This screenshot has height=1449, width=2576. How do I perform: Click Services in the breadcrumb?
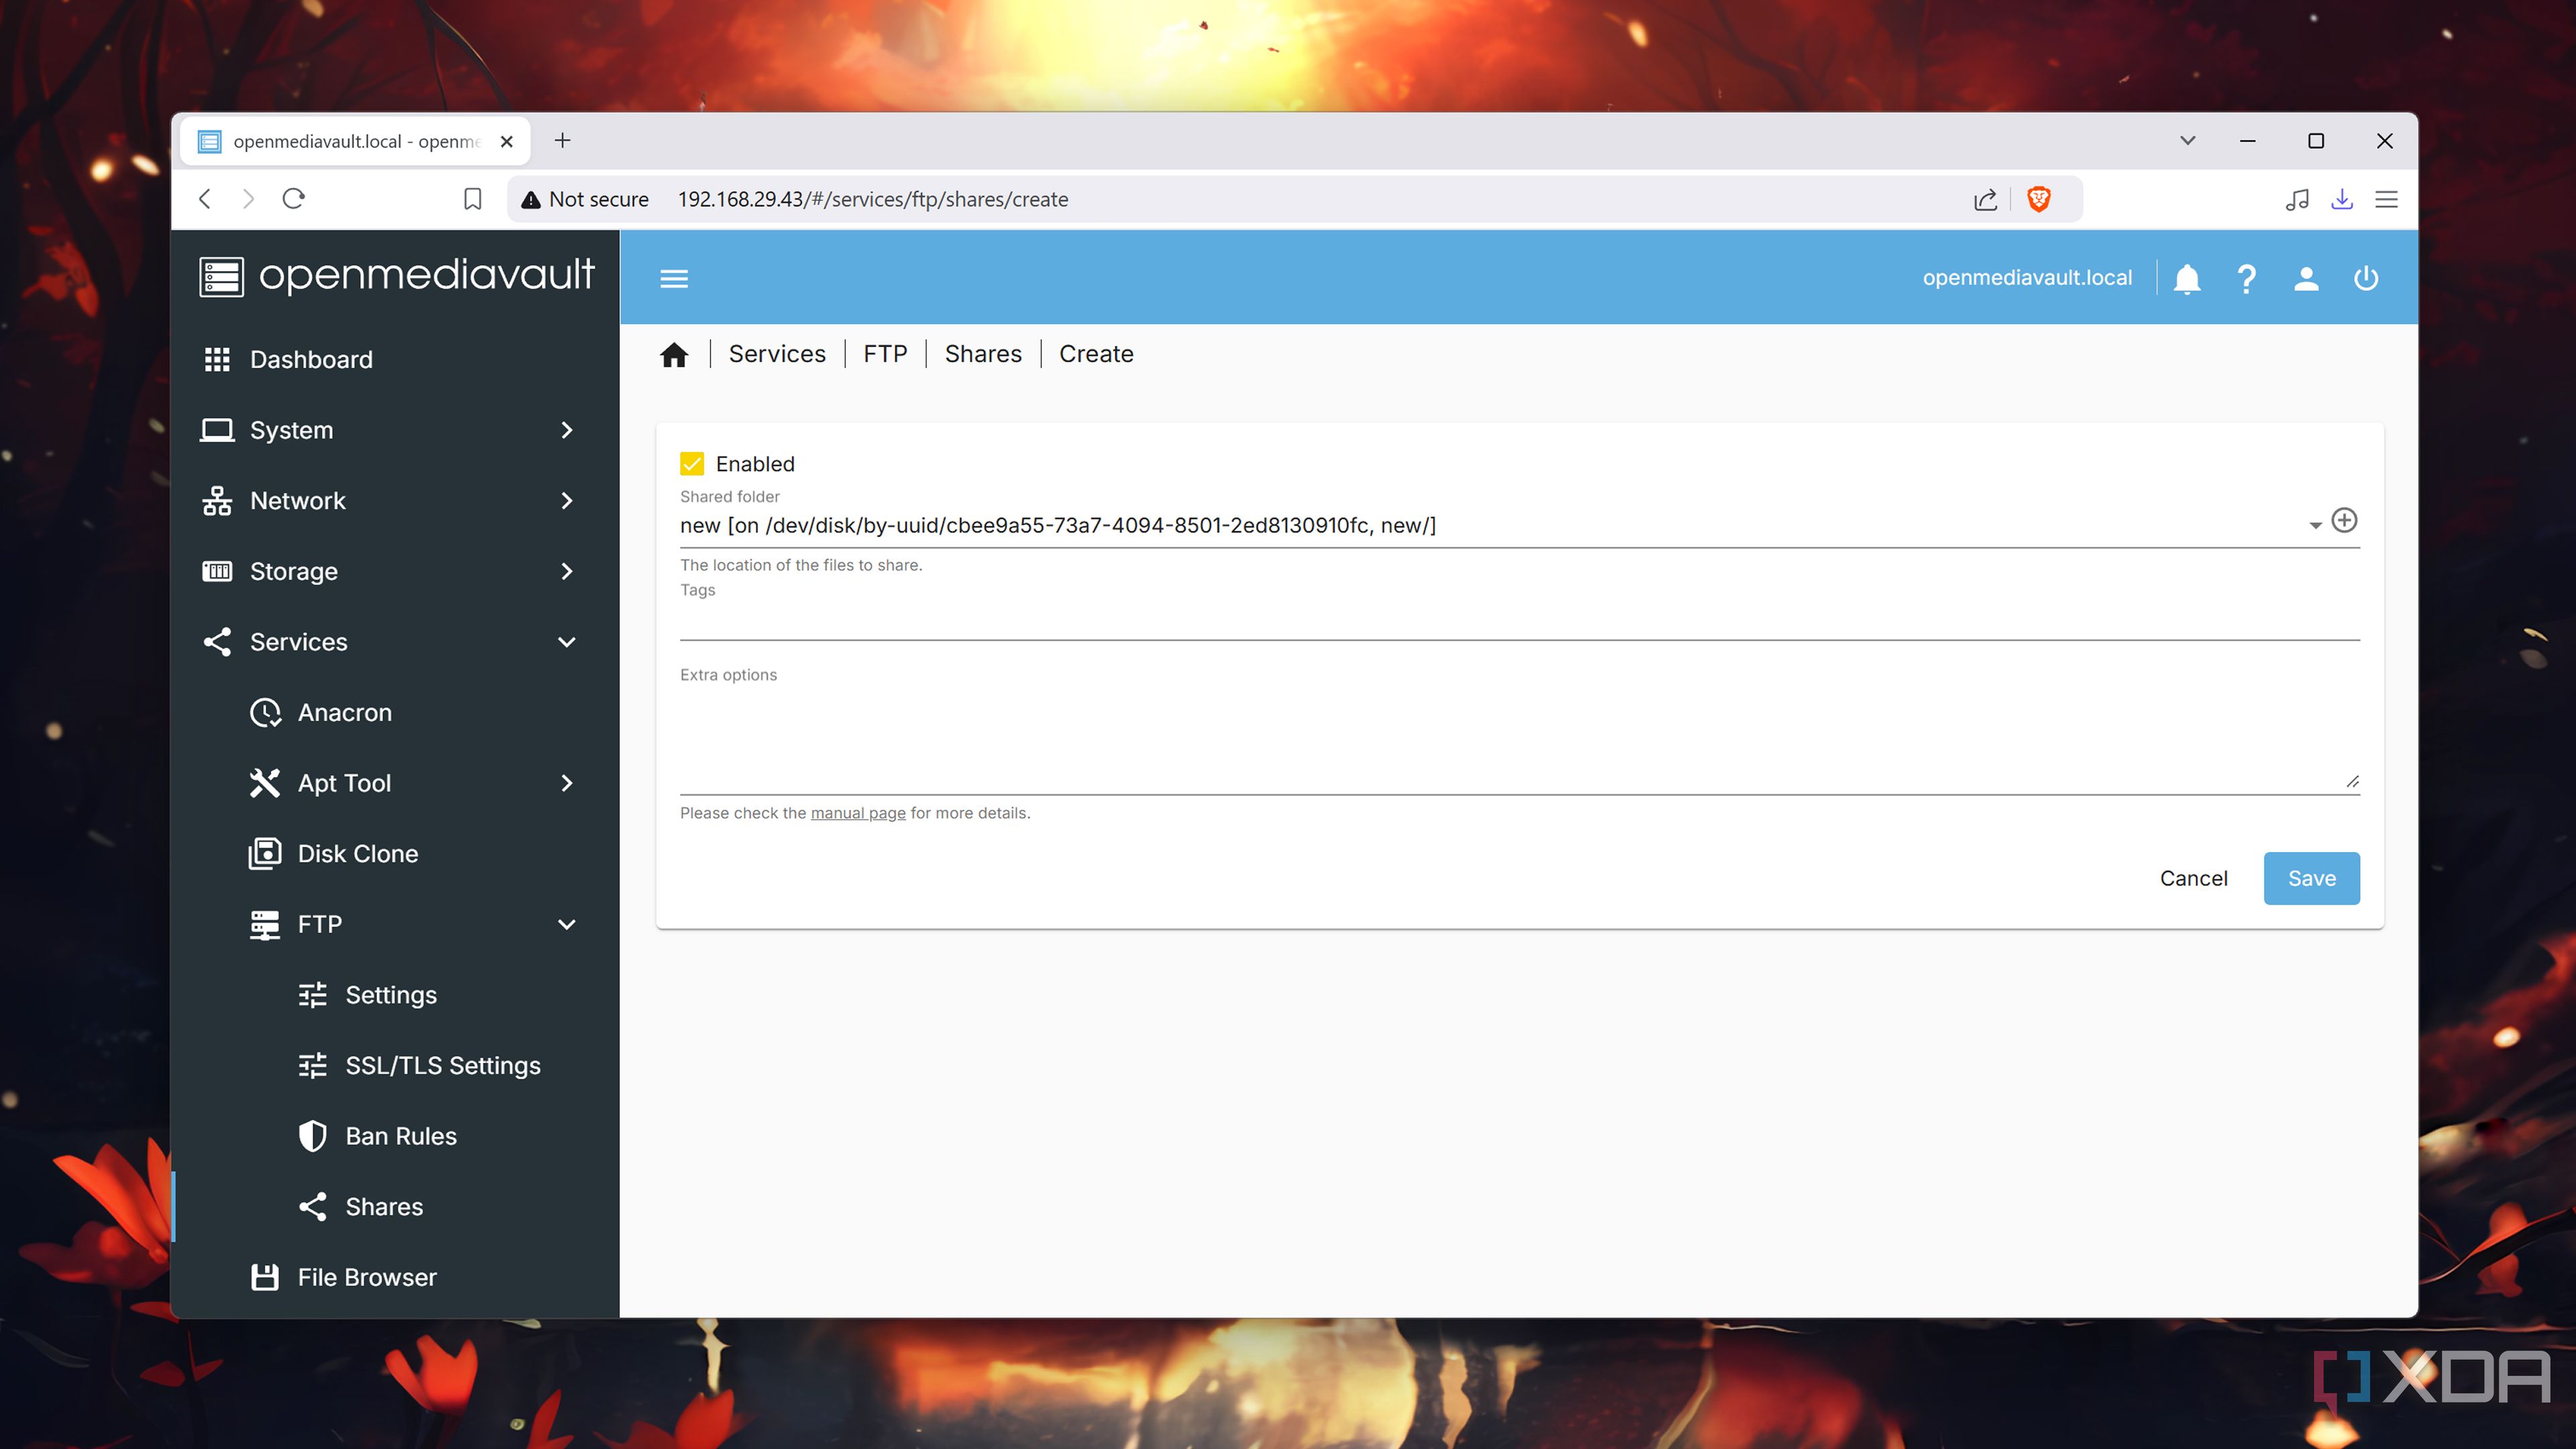(777, 354)
